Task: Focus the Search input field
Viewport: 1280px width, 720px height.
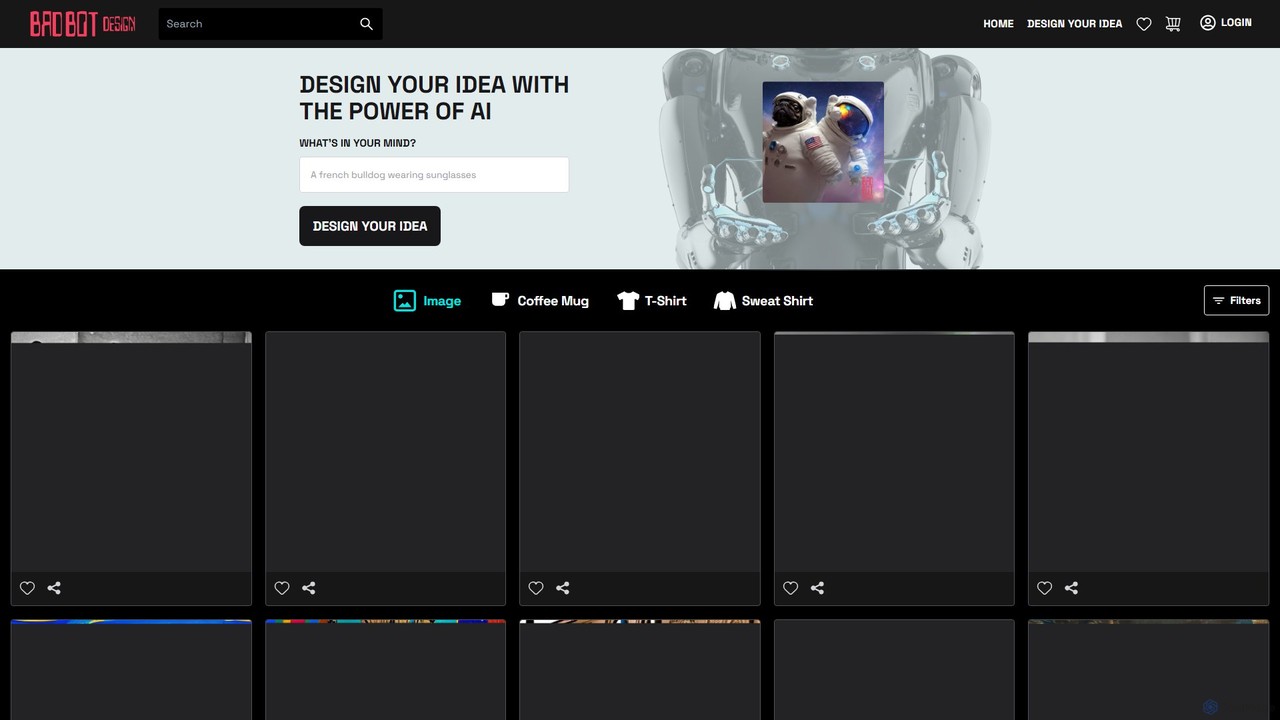Action: point(258,24)
